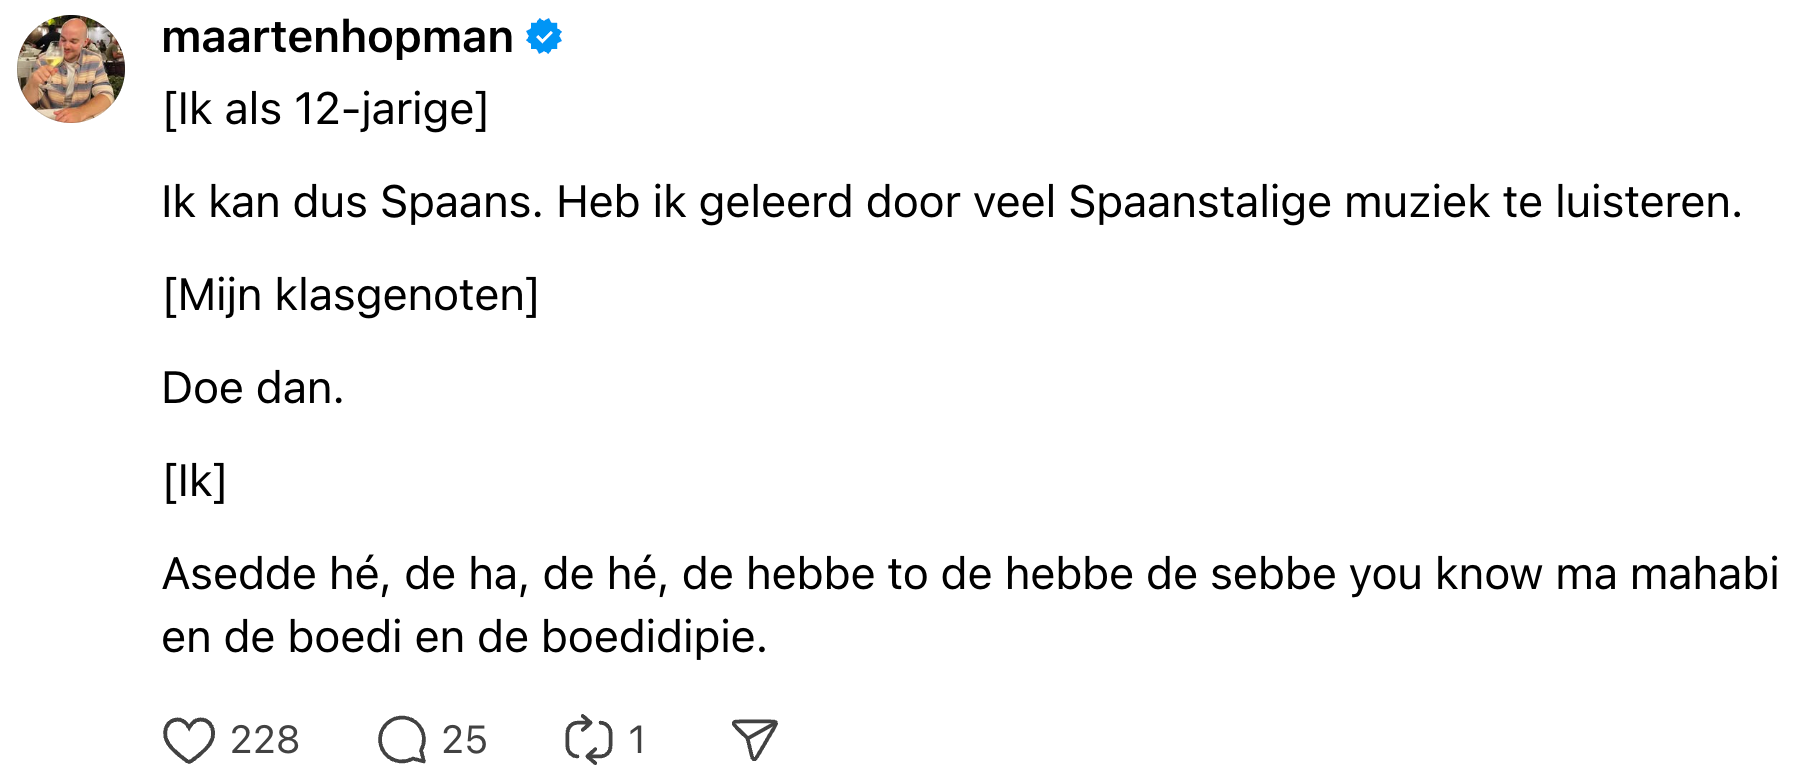Click the standalone "[Ik]" line
Image resolution: width=1806 pixels, height=776 pixels.
(x=195, y=481)
